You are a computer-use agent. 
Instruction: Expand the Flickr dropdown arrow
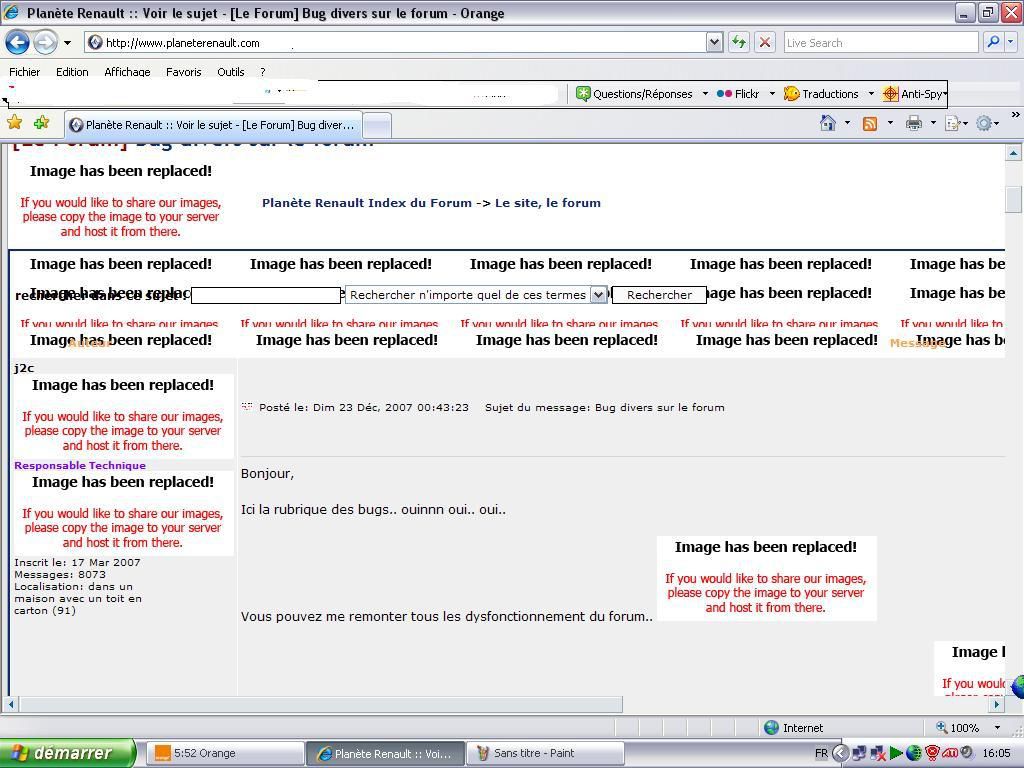coord(772,94)
